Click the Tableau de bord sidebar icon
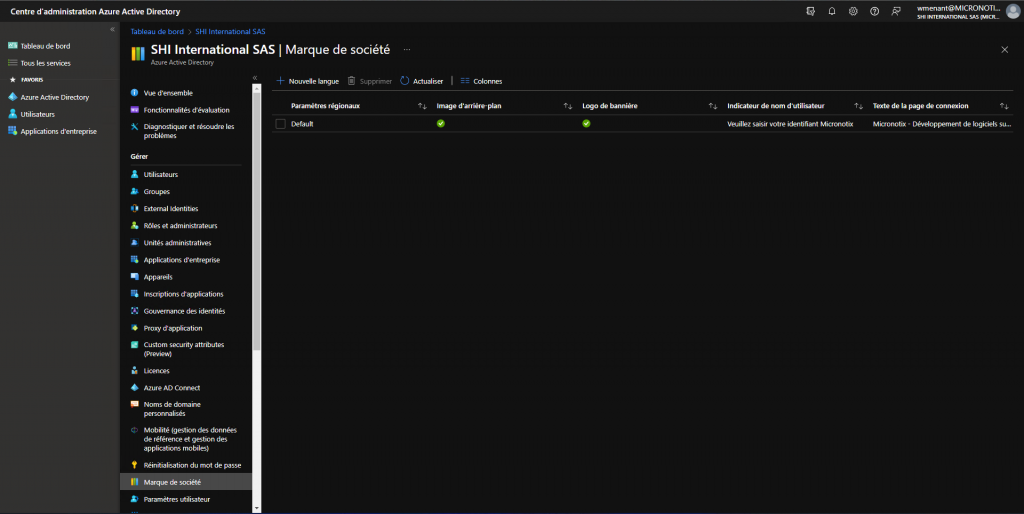Image resolution: width=1024 pixels, height=514 pixels. pyautogui.click(x=12, y=46)
